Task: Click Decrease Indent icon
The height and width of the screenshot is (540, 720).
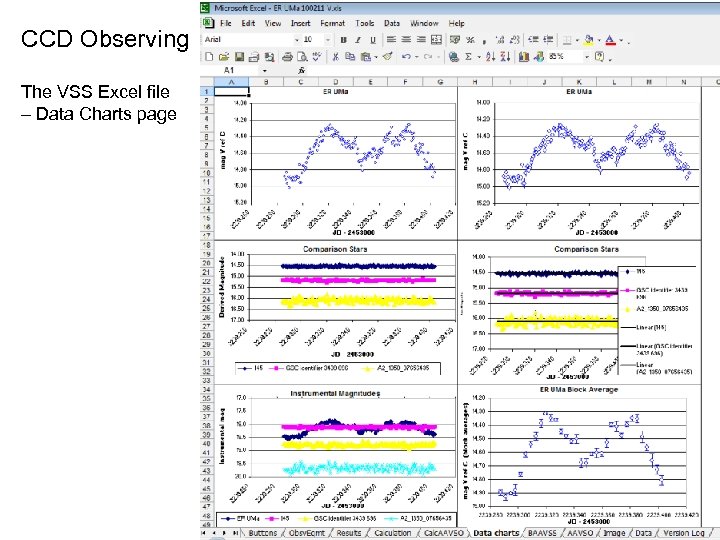Action: [x=533, y=40]
